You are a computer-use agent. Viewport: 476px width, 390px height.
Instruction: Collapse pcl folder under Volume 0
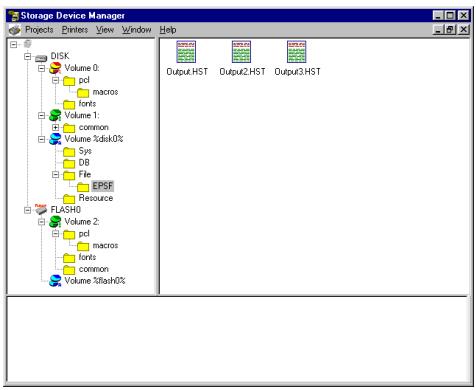click(x=55, y=80)
